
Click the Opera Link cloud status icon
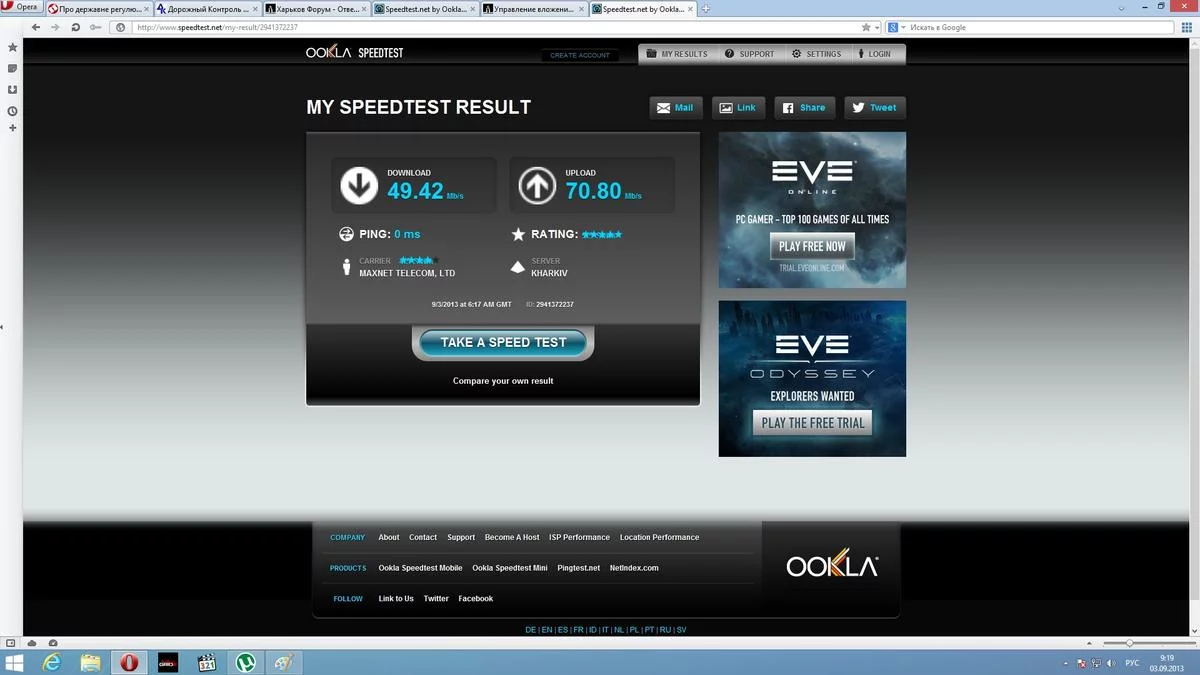pos(31,643)
